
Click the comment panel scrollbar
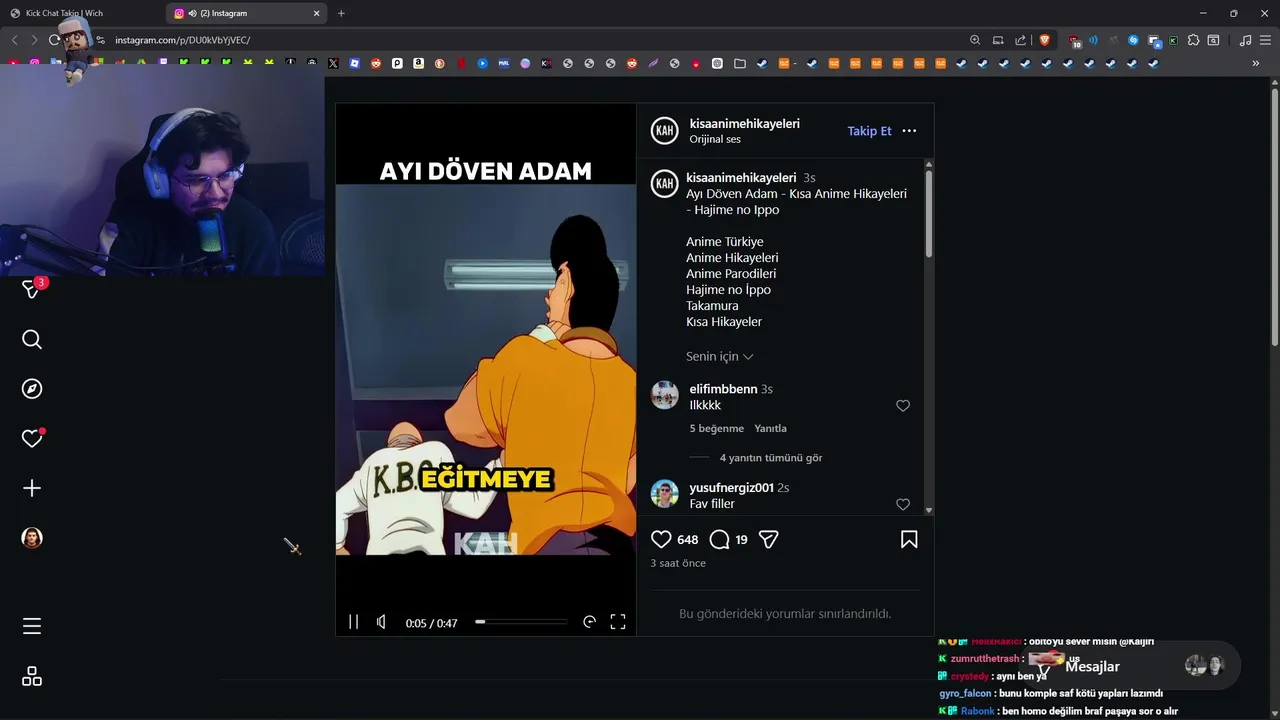pos(929,213)
